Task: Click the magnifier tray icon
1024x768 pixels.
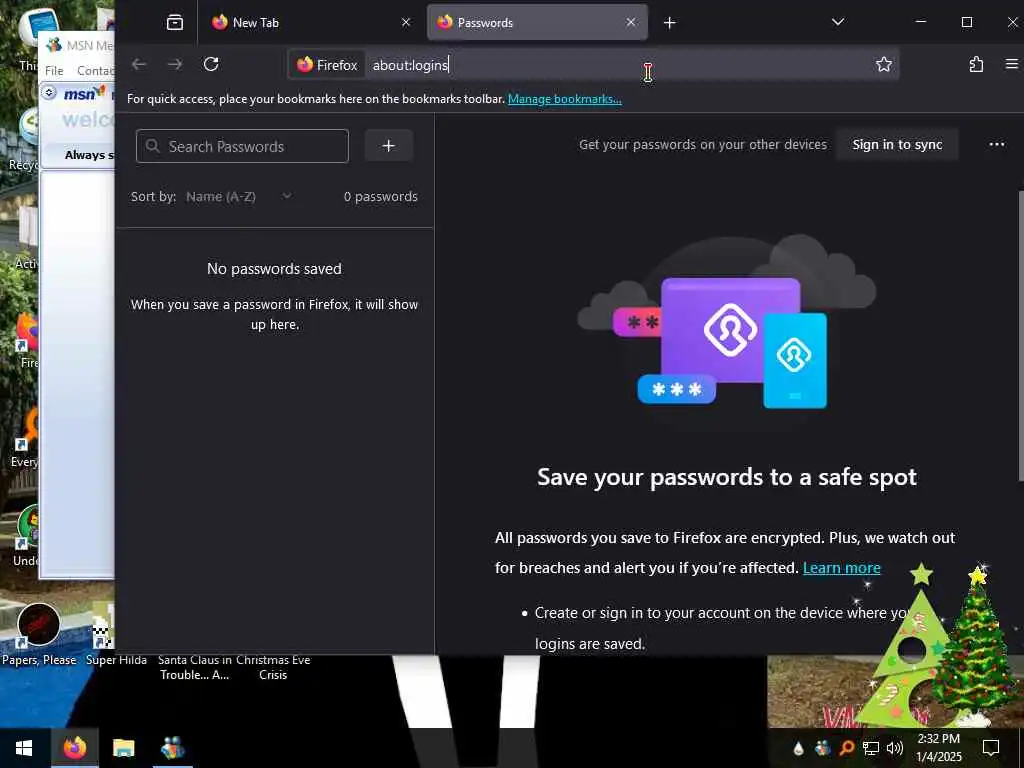Action: tap(846, 748)
